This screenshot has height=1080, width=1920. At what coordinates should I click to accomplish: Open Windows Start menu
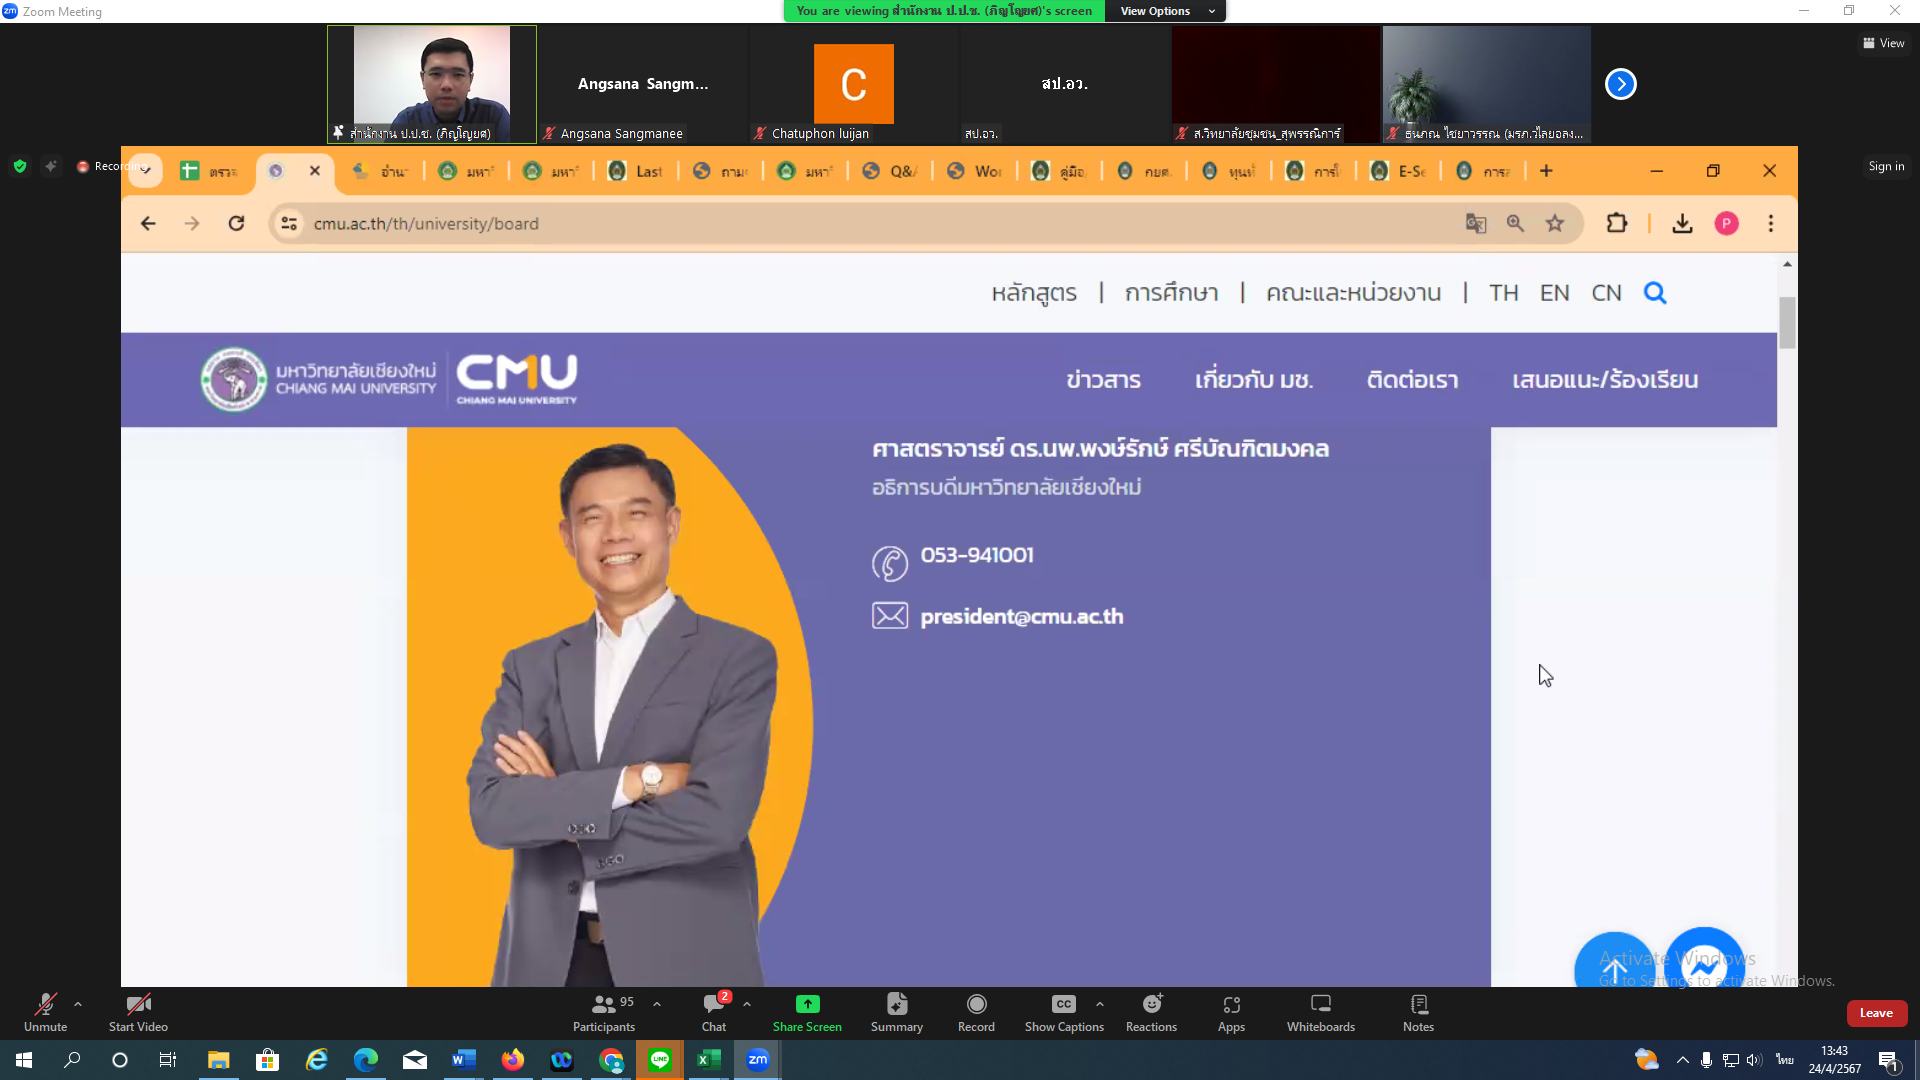point(24,1060)
